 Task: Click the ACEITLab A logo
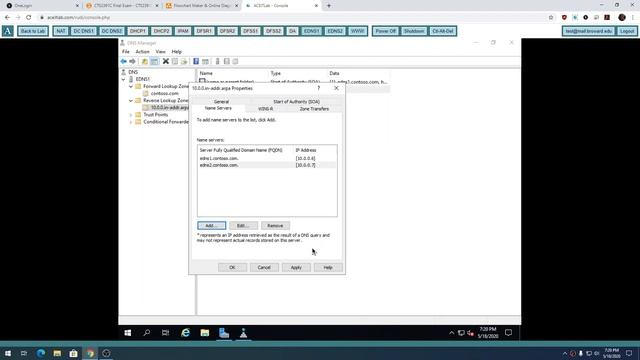pos(7,31)
